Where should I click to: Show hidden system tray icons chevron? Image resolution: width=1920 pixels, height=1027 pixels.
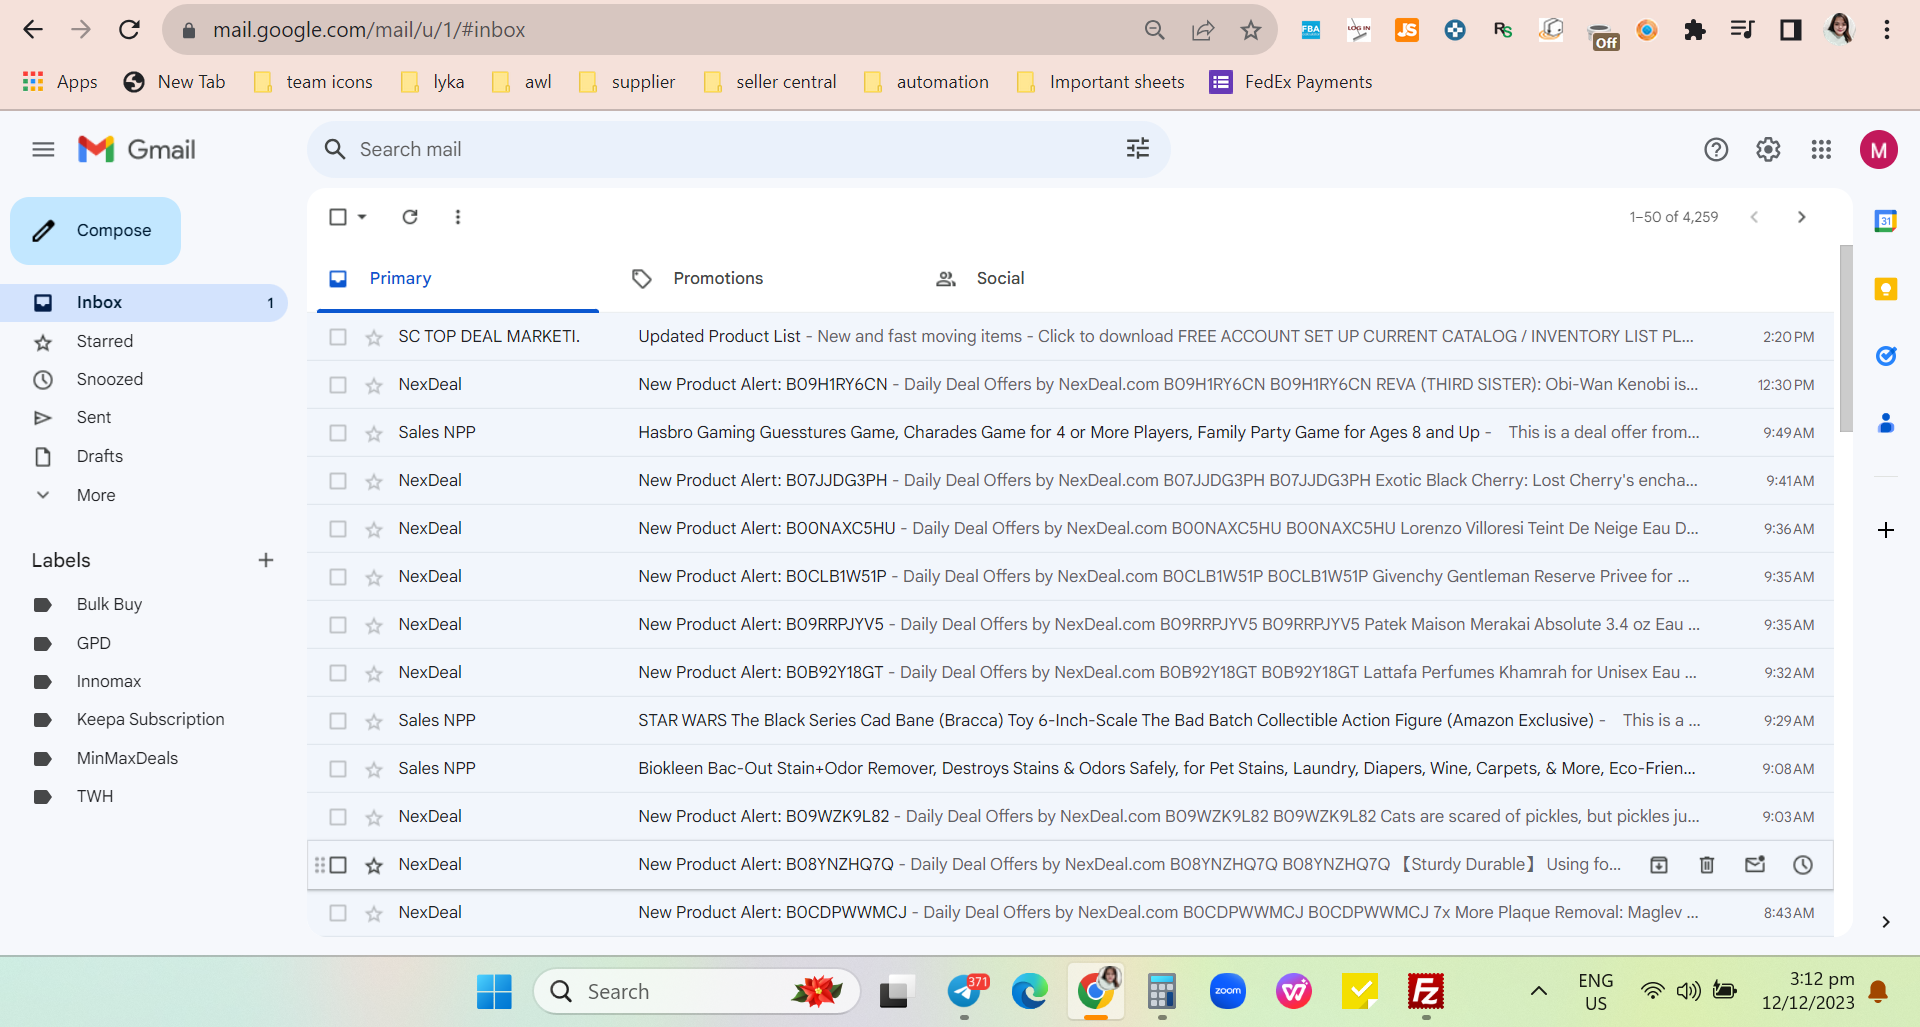point(1539,991)
